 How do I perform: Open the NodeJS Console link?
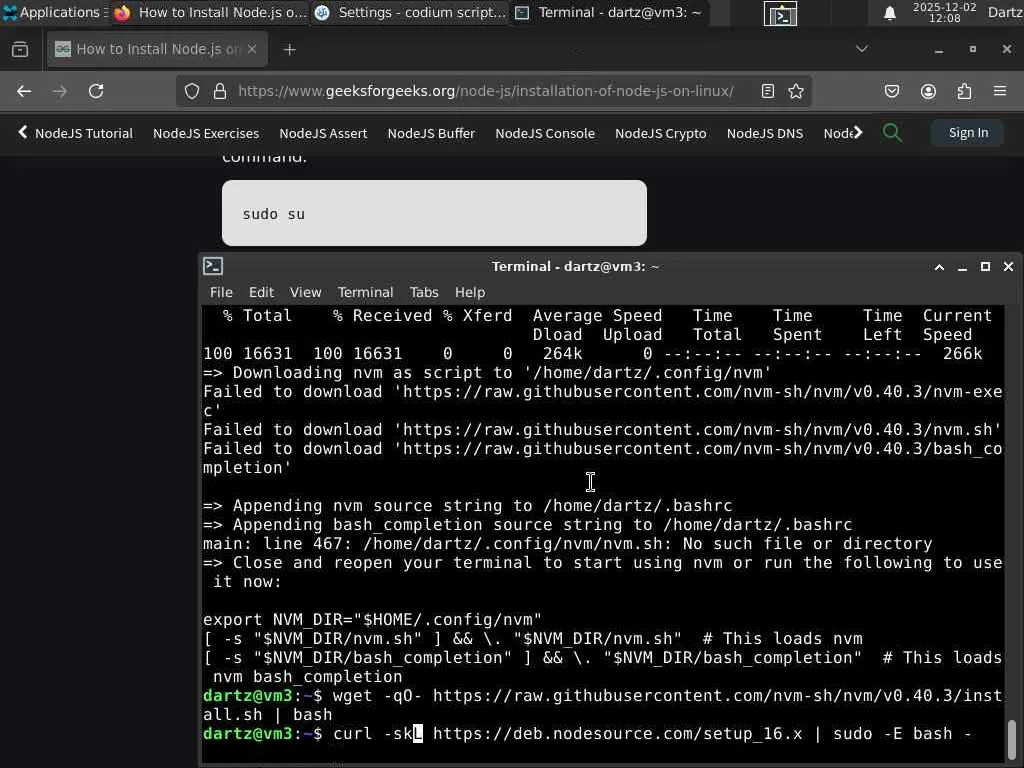tap(545, 133)
